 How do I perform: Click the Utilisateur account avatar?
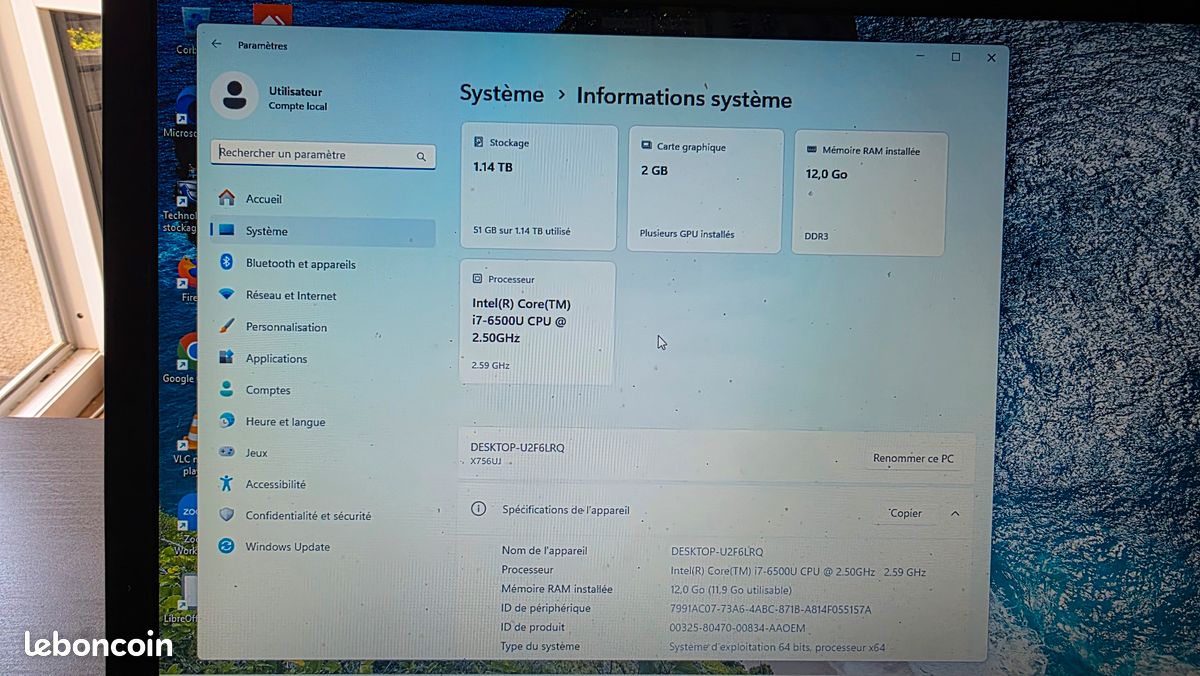pyautogui.click(x=234, y=96)
